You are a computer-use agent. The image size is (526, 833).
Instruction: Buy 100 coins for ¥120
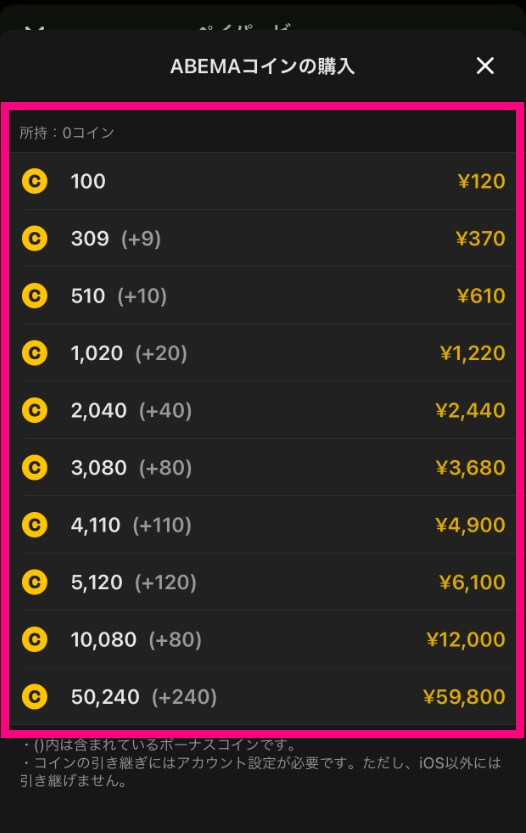point(262,181)
